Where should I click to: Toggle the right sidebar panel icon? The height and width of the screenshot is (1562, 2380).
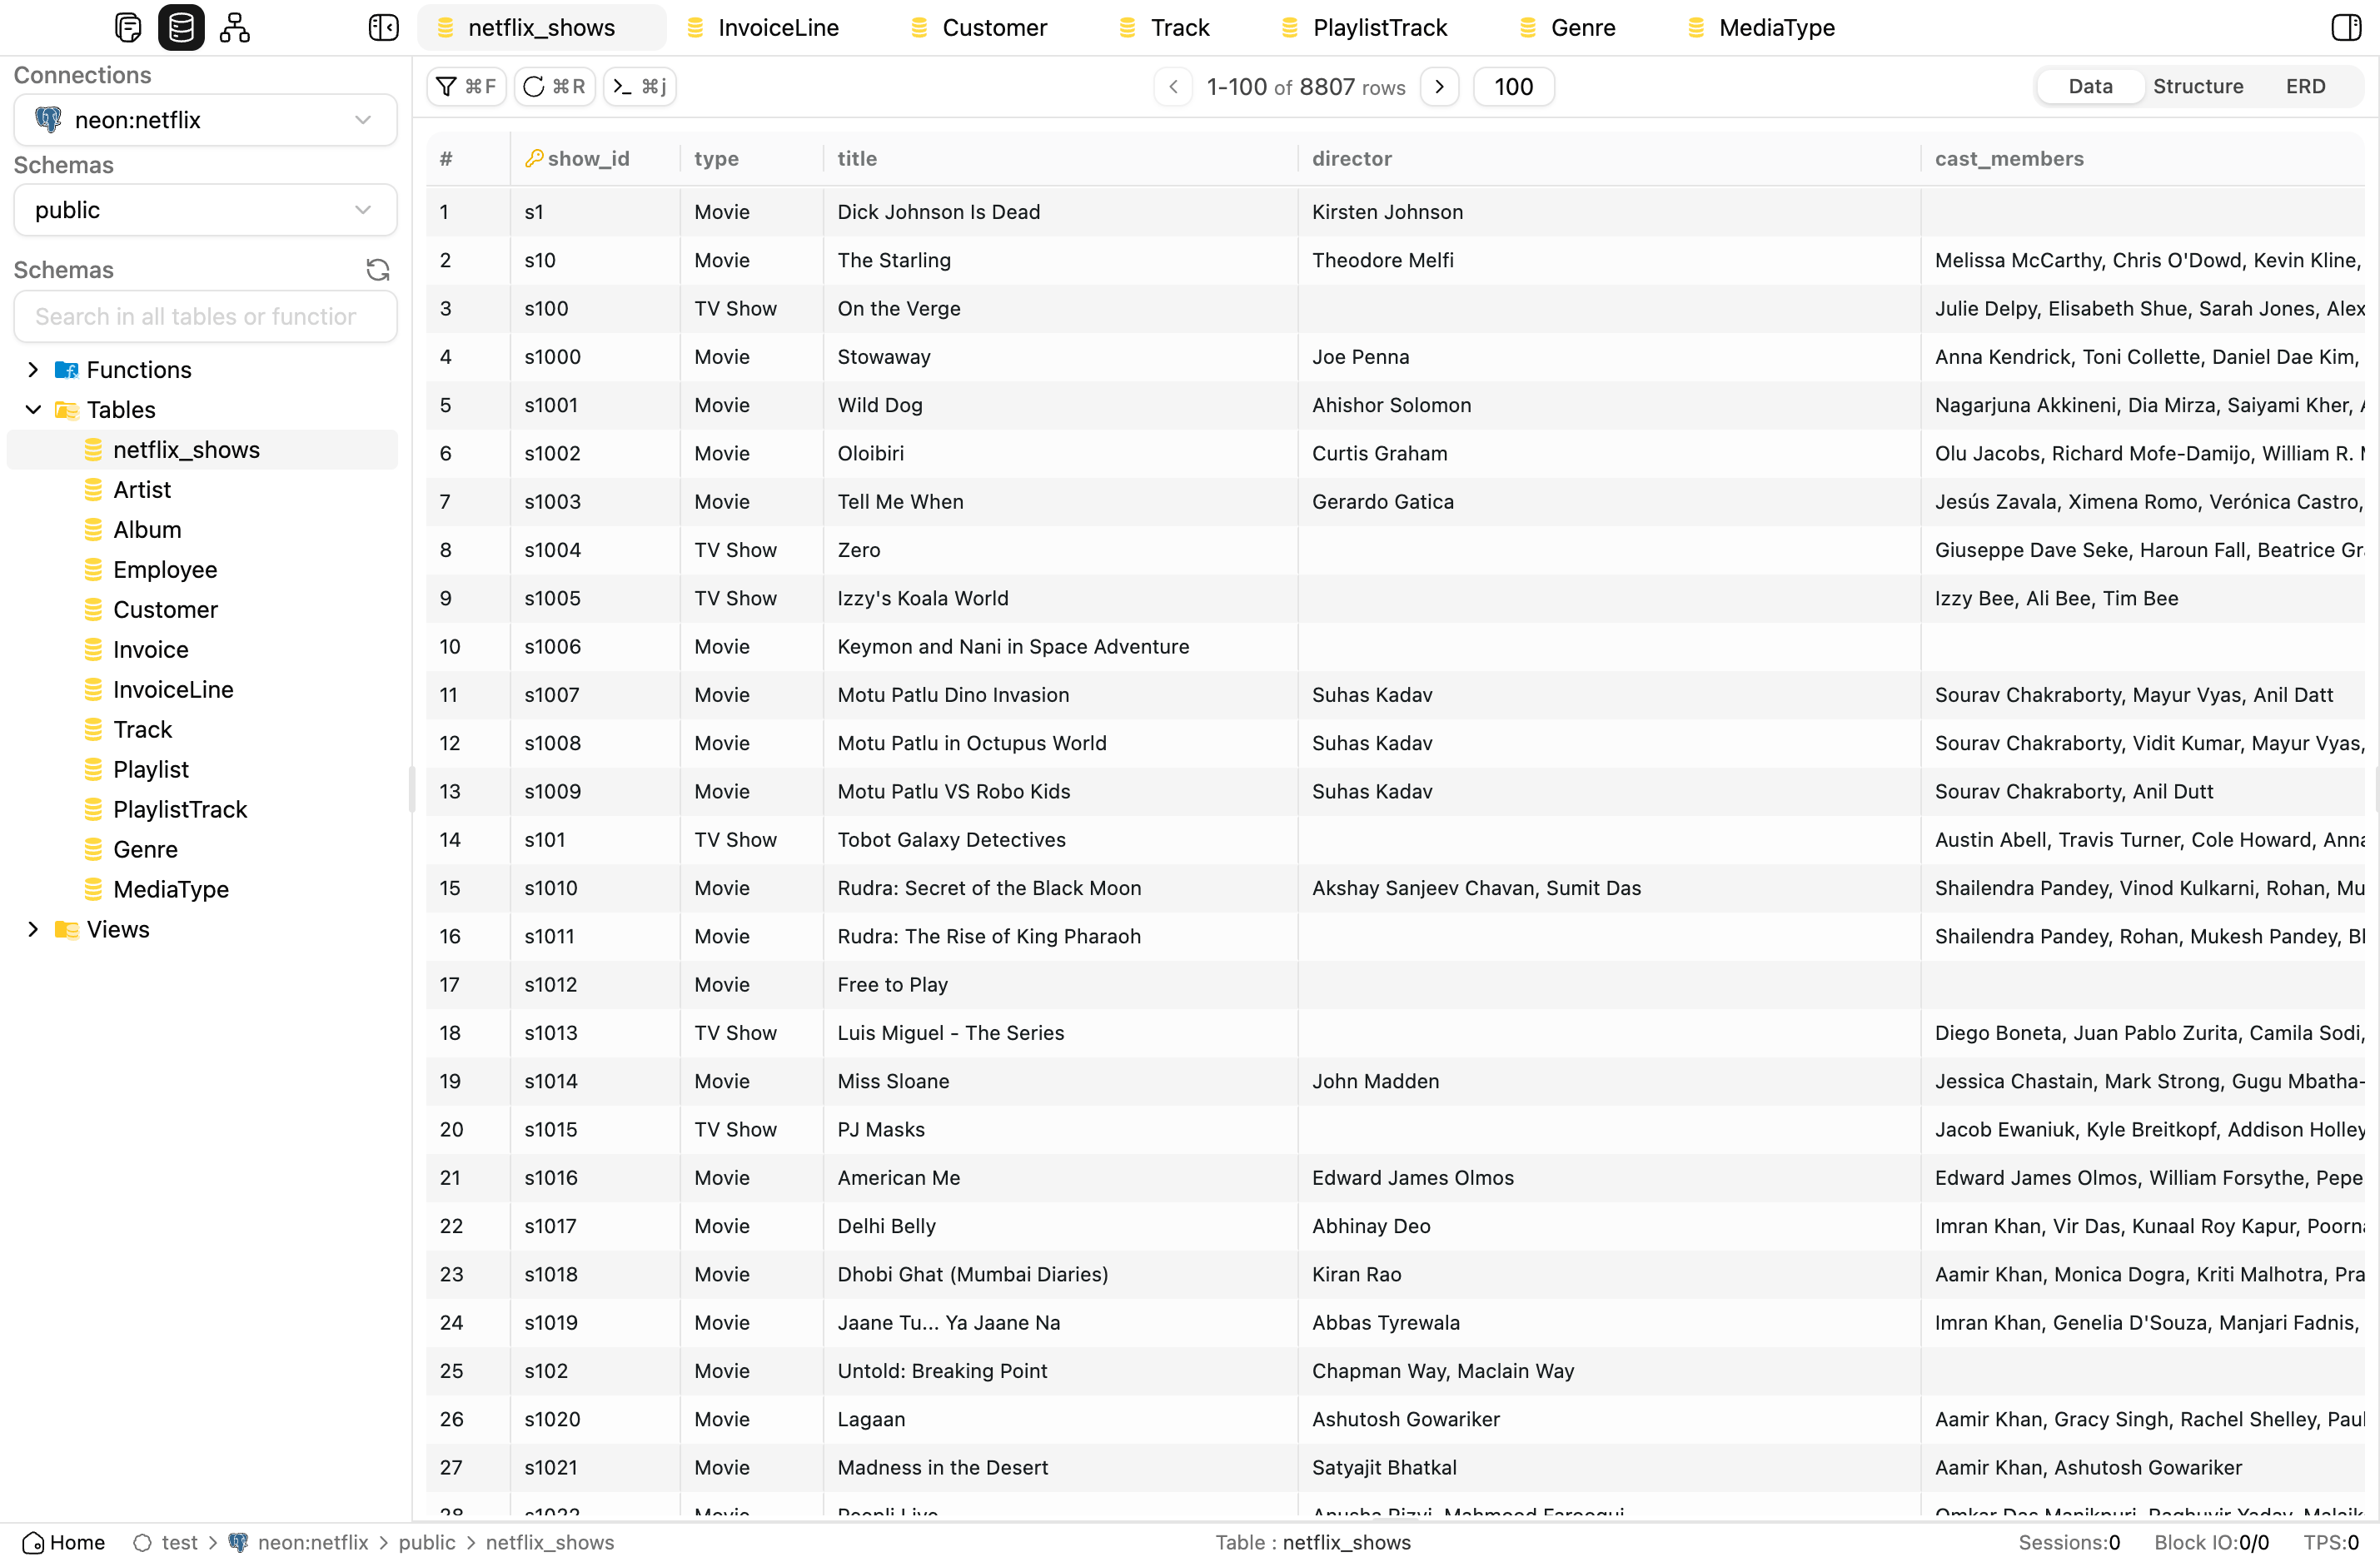[x=2345, y=27]
